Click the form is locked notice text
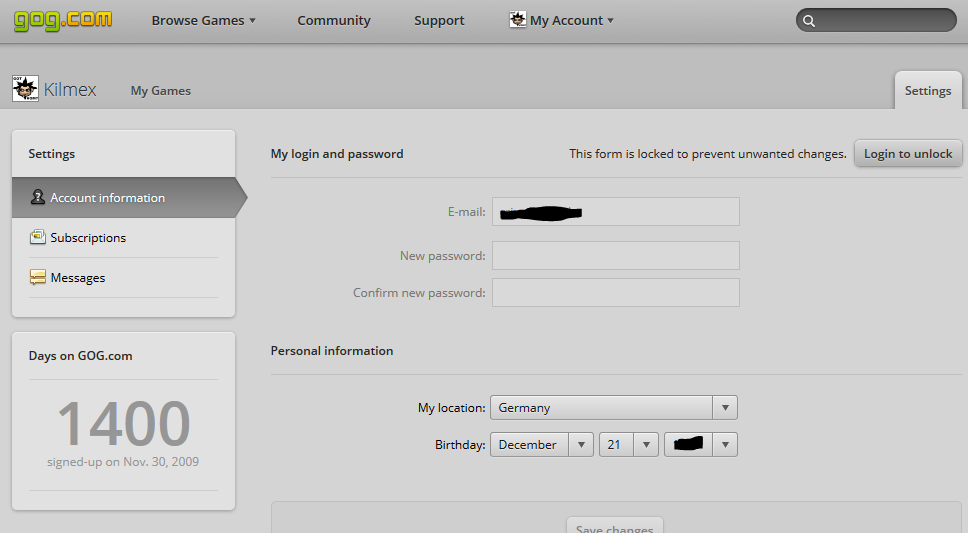 707,154
